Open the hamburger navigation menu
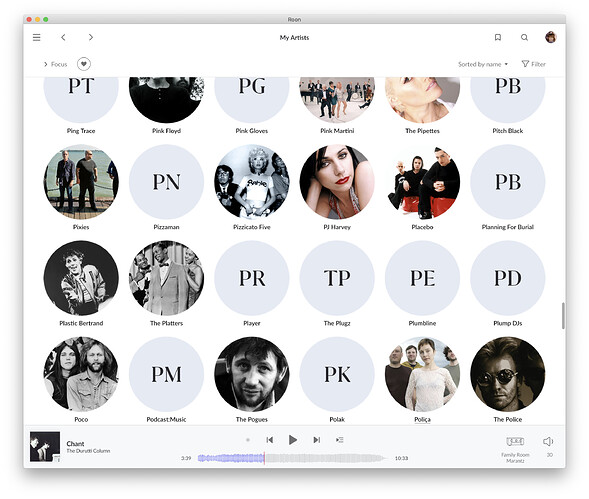The height and width of the screenshot is (499, 589). (x=36, y=37)
